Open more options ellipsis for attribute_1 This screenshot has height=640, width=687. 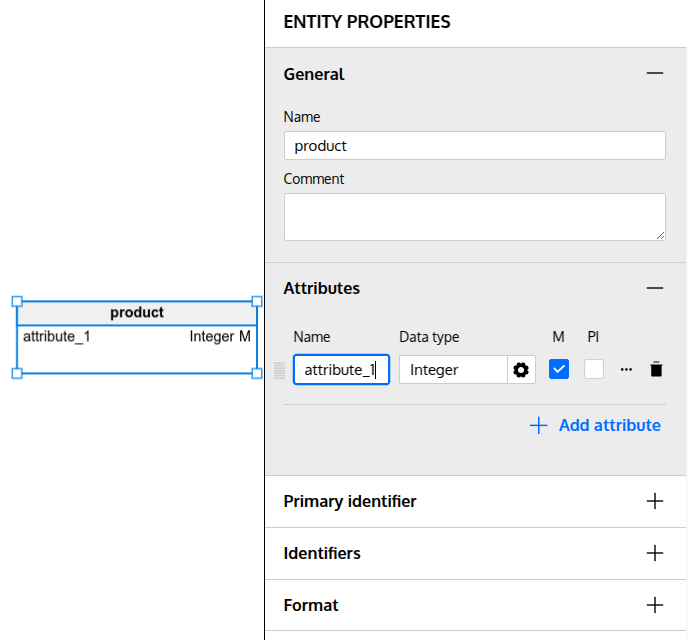pyautogui.click(x=626, y=369)
